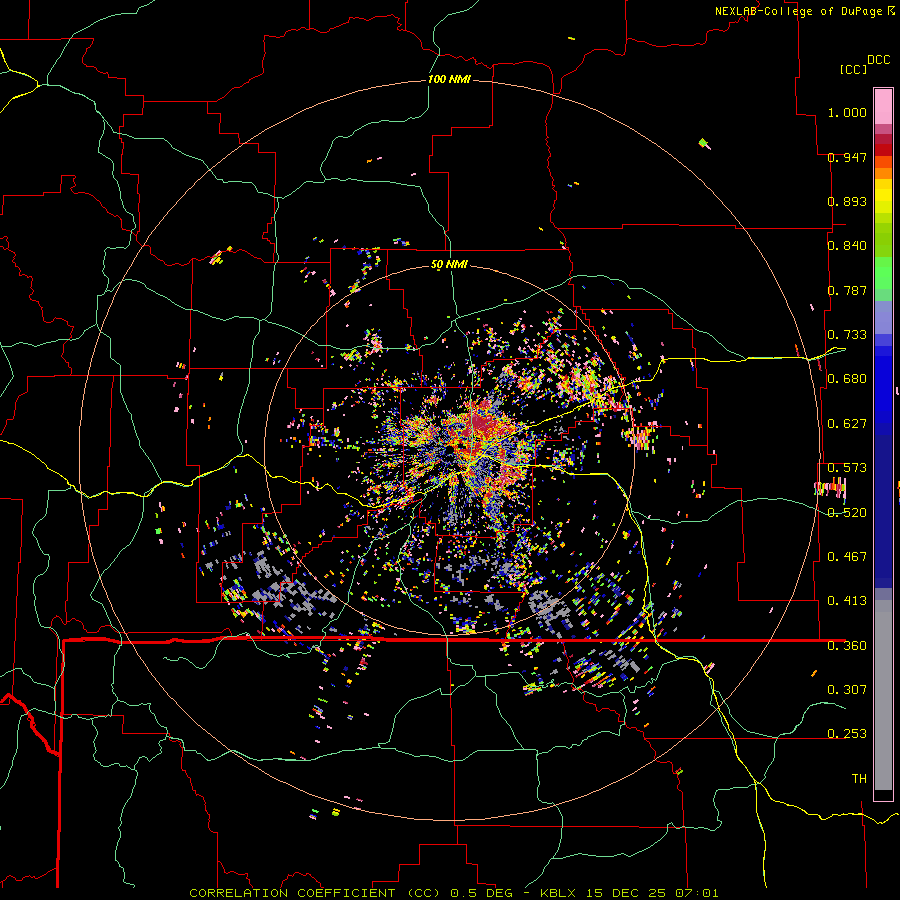Click the bright green segment of the colorbar

click(883, 273)
